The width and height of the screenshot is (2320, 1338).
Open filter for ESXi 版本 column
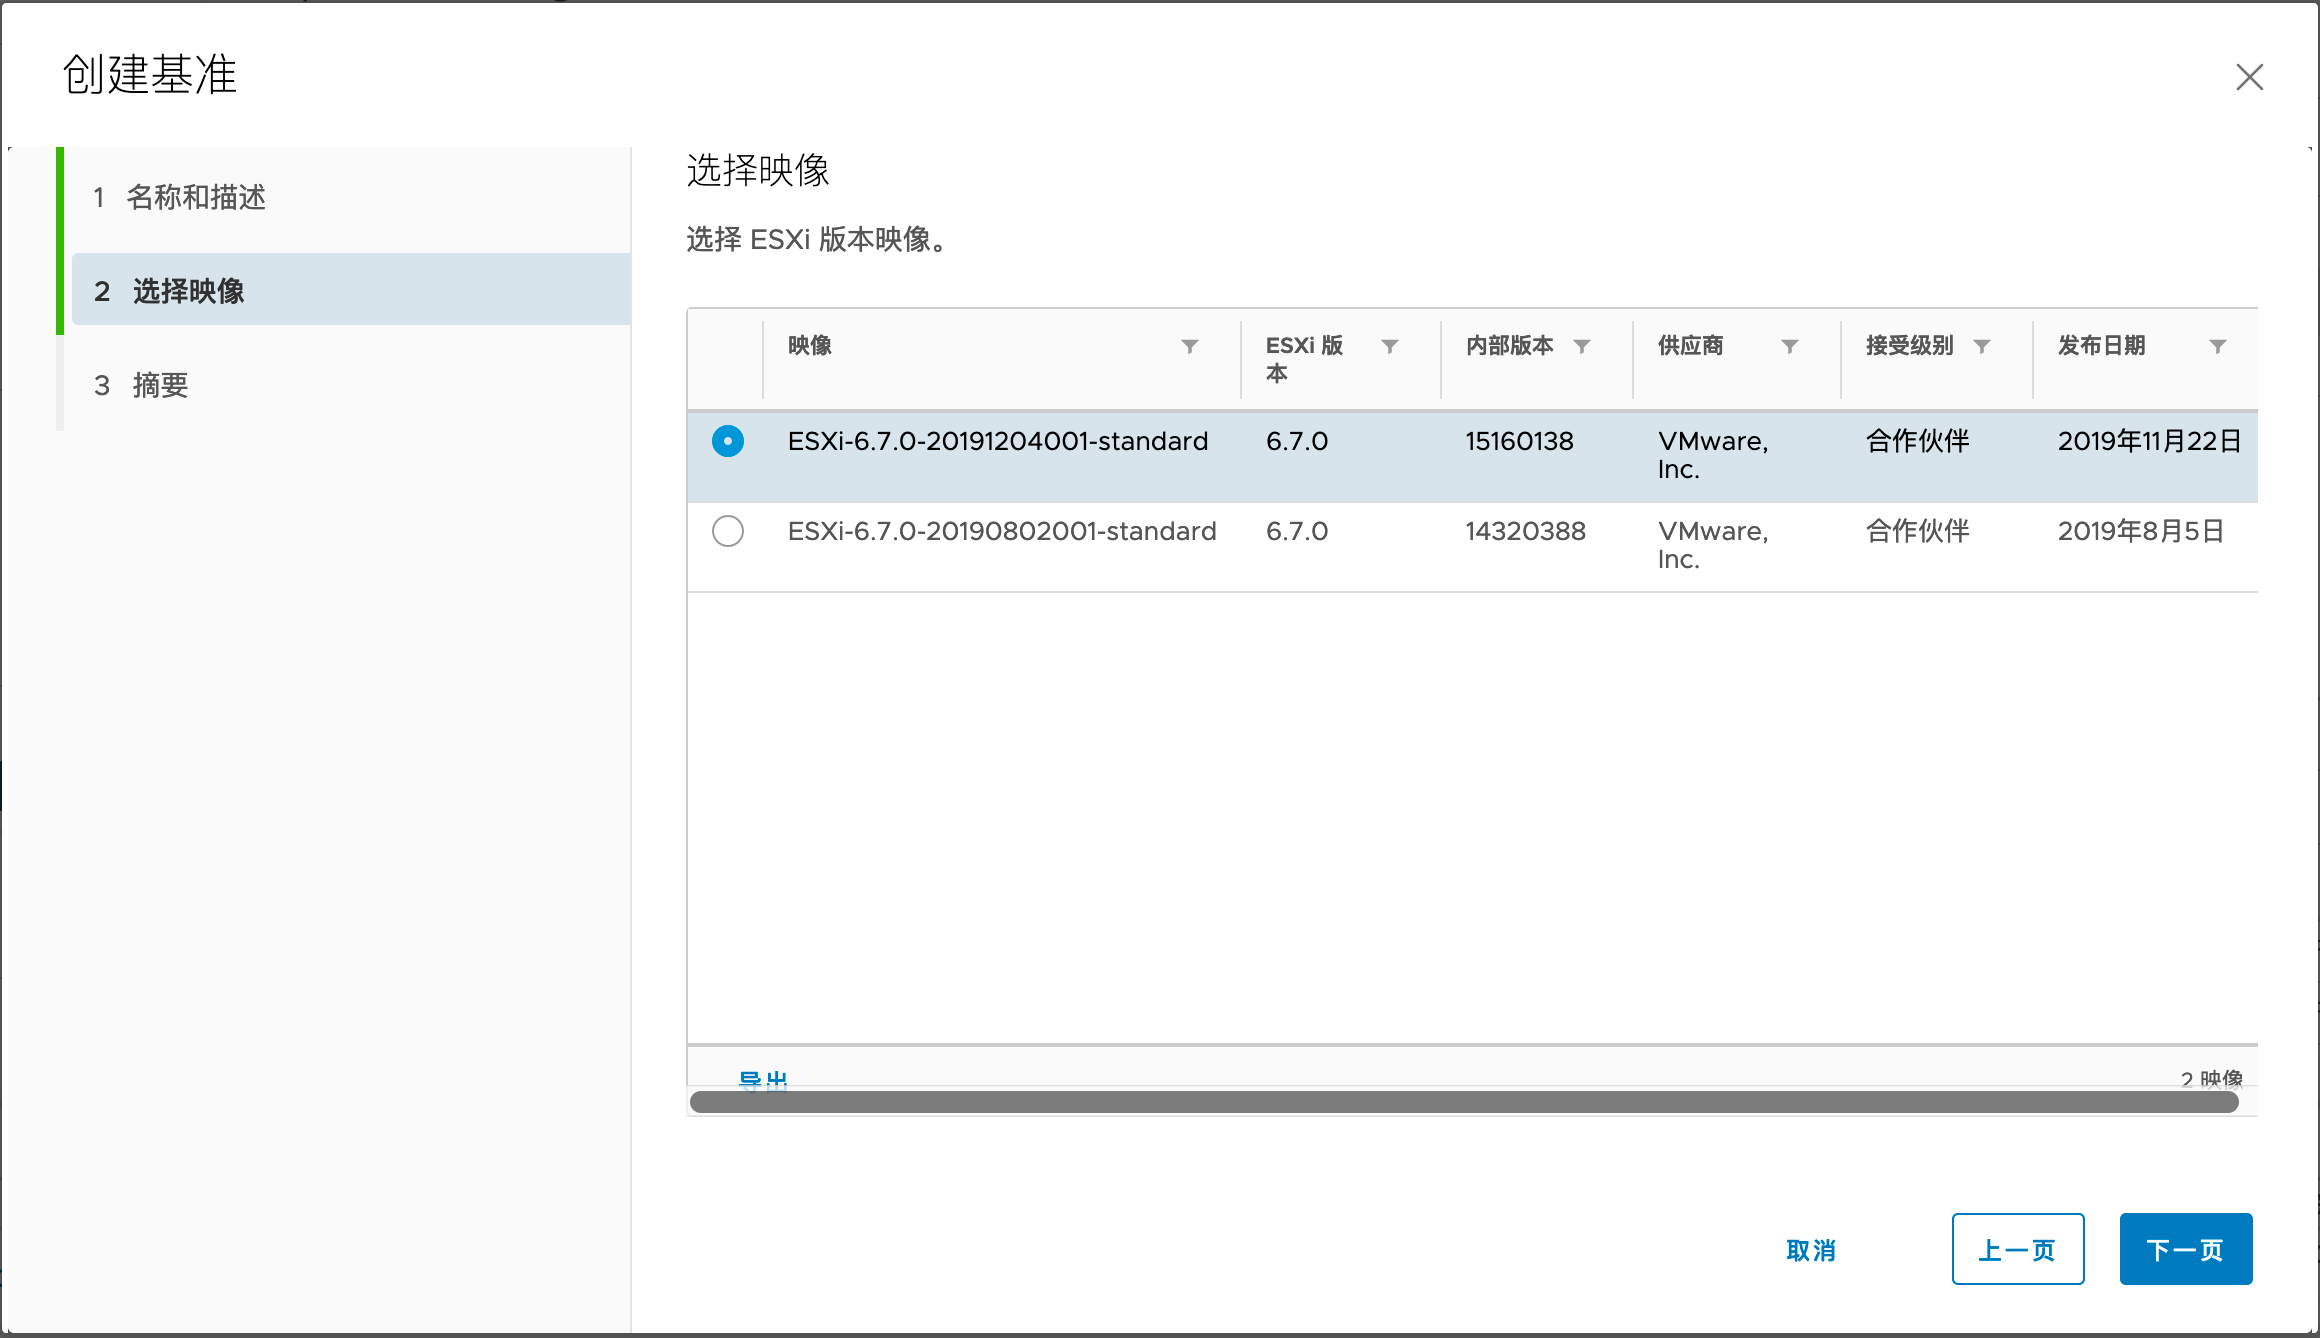pos(1389,346)
